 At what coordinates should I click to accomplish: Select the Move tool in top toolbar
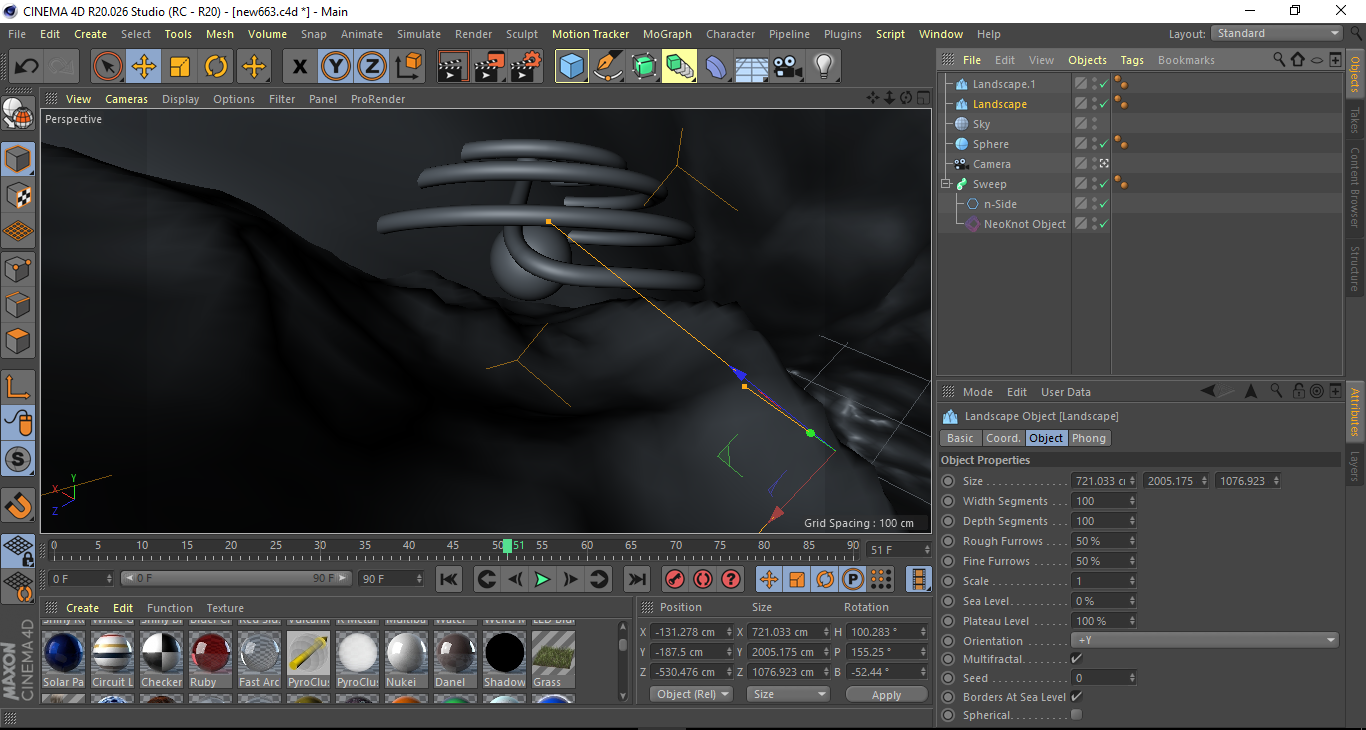144,67
